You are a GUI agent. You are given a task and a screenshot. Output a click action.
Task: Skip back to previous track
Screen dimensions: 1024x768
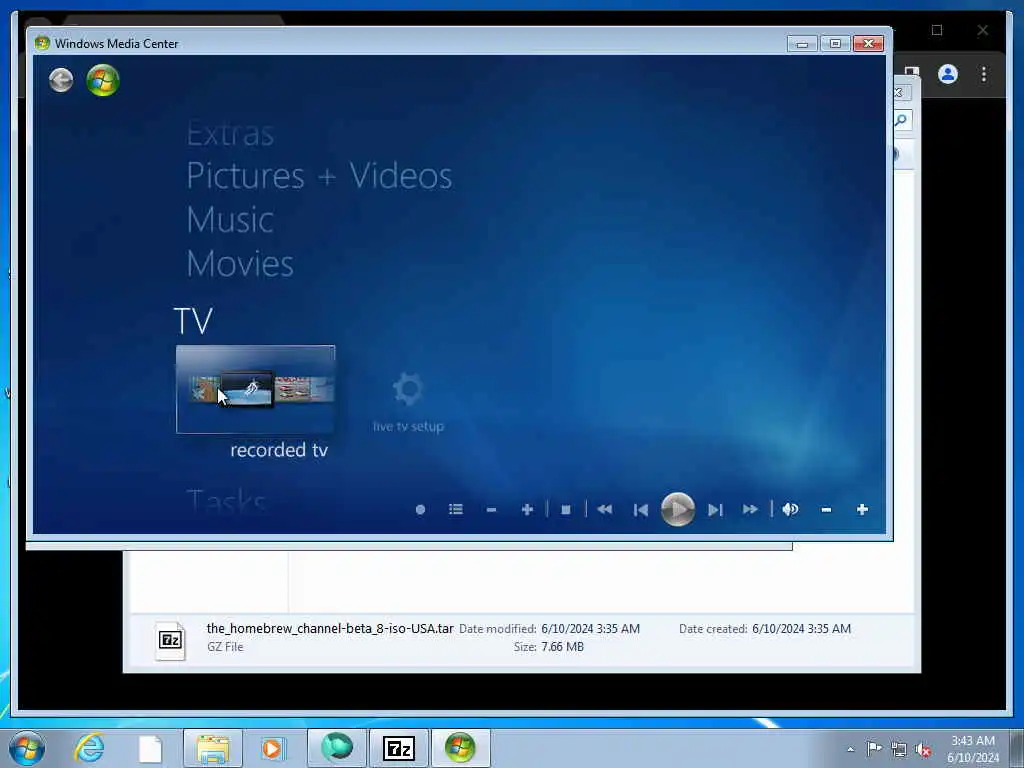[641, 509]
